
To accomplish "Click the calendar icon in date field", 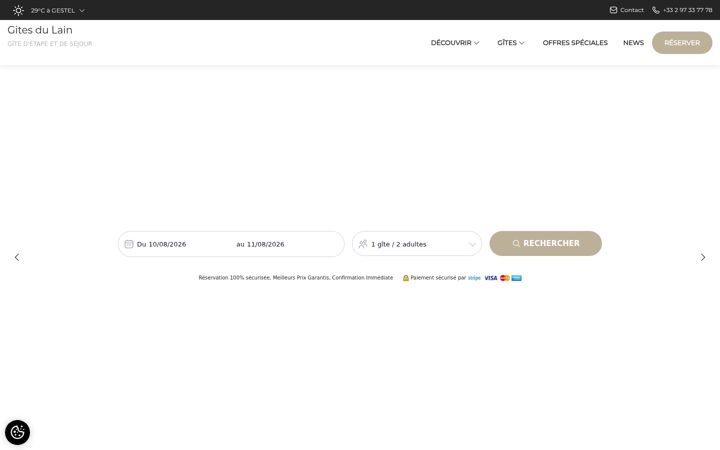I will 129,244.
